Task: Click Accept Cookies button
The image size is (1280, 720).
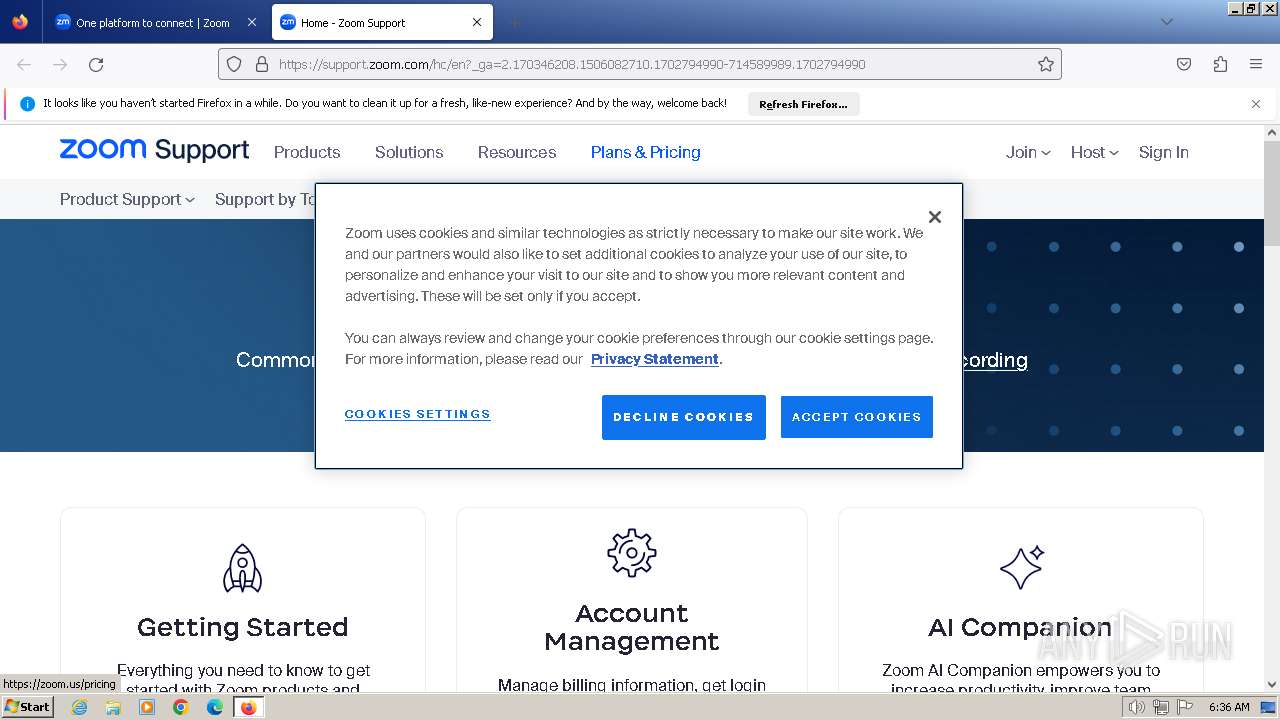Action: click(857, 417)
